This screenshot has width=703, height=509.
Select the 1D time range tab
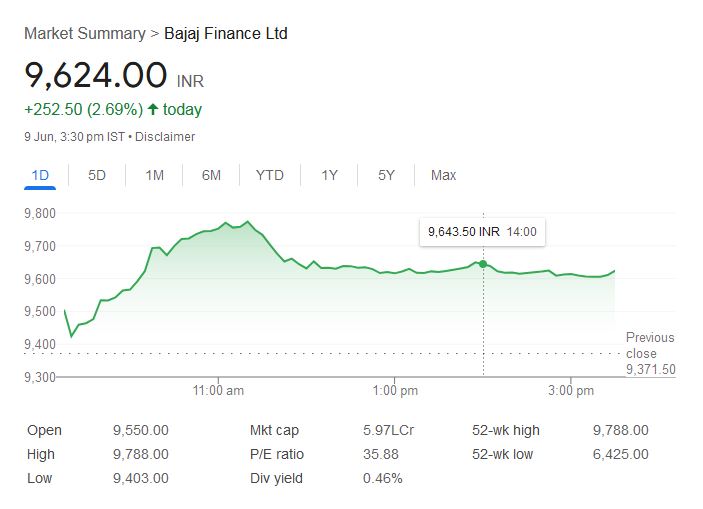coord(40,175)
